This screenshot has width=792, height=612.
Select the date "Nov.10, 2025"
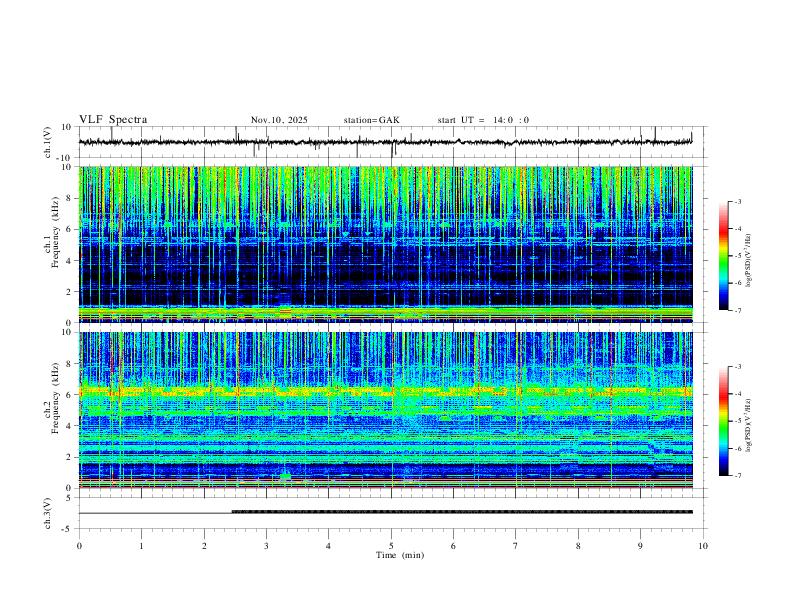pyautogui.click(x=279, y=120)
